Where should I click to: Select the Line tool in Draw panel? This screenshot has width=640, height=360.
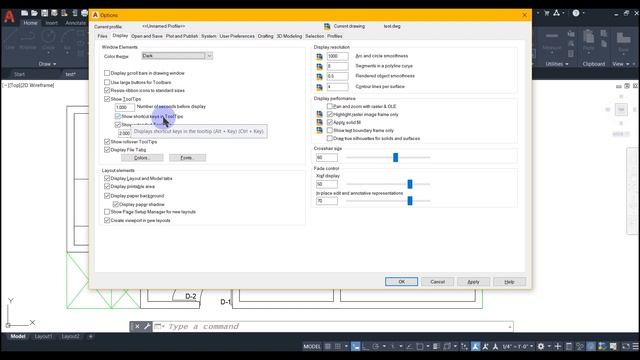(x=10, y=41)
